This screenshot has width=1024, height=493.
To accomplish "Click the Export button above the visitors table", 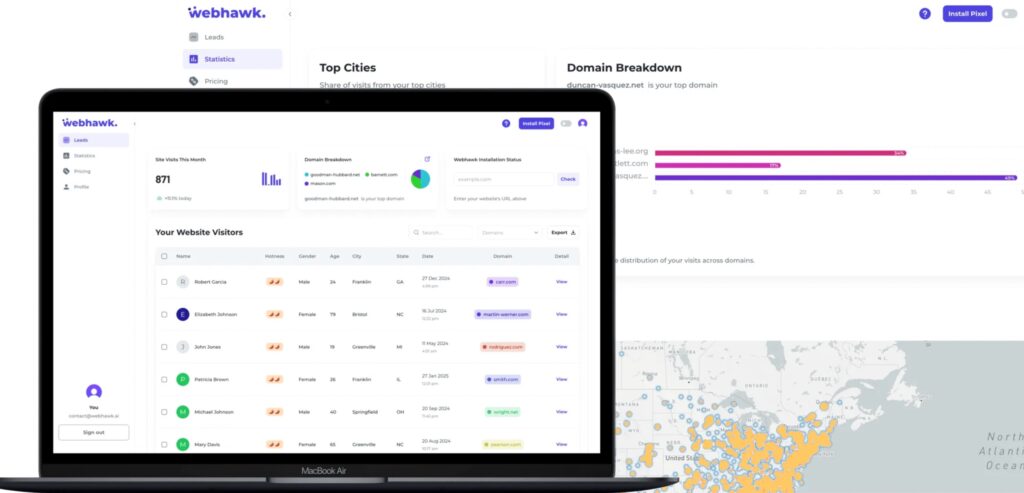I will pyautogui.click(x=564, y=232).
